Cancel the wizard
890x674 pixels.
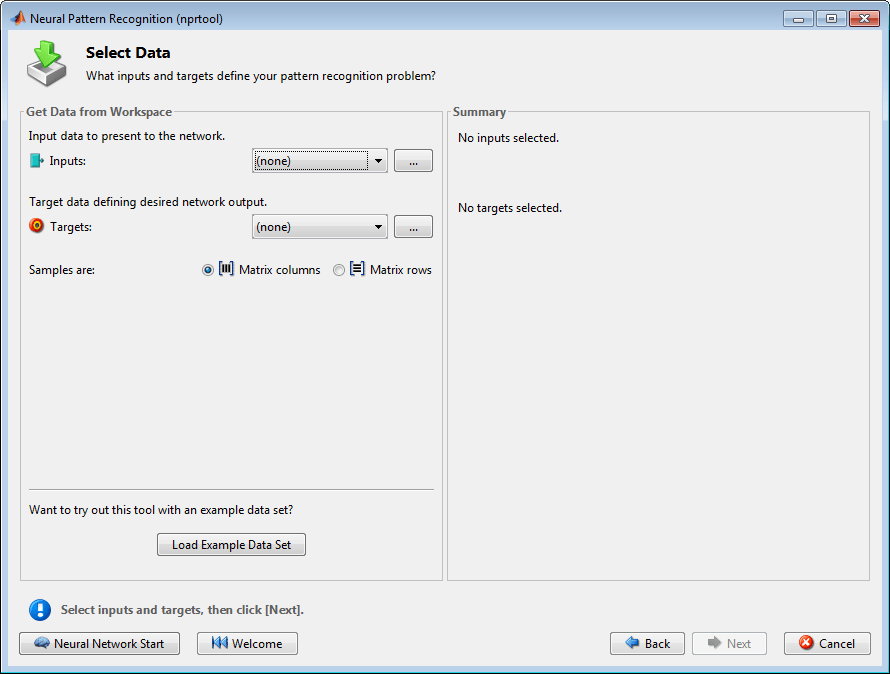click(827, 643)
